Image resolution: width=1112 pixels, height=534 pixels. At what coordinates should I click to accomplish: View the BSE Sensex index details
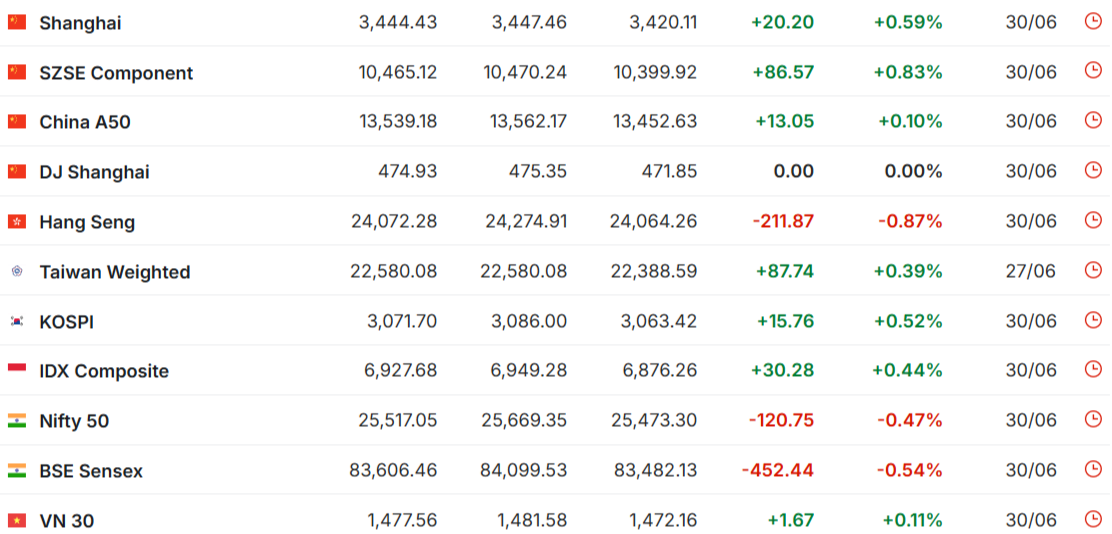[x=91, y=471]
